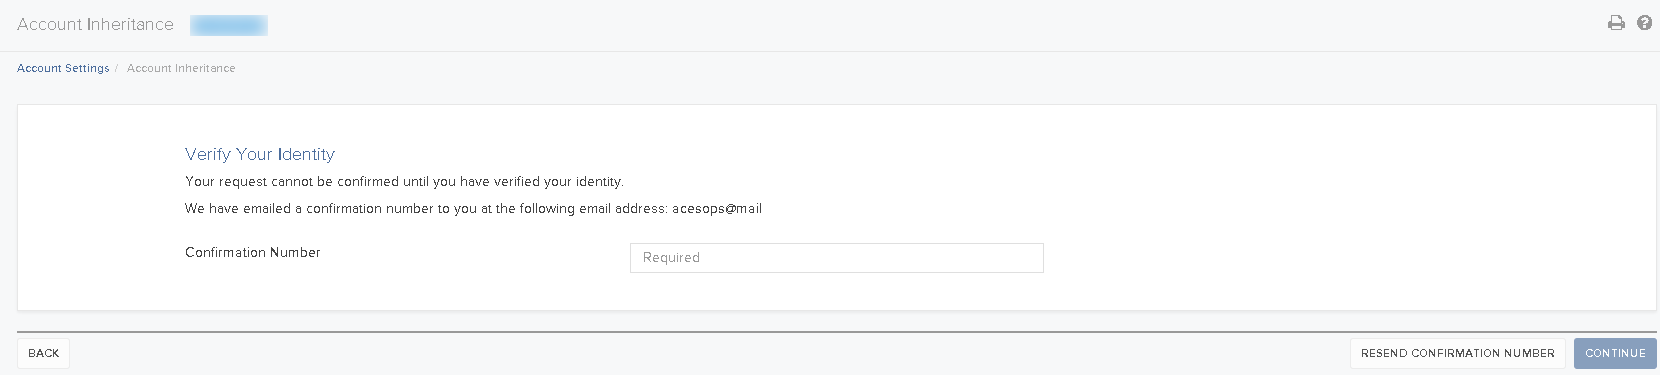
Task: Click RESEND CONFIRMATION NUMBER button
Action: click(x=1457, y=353)
